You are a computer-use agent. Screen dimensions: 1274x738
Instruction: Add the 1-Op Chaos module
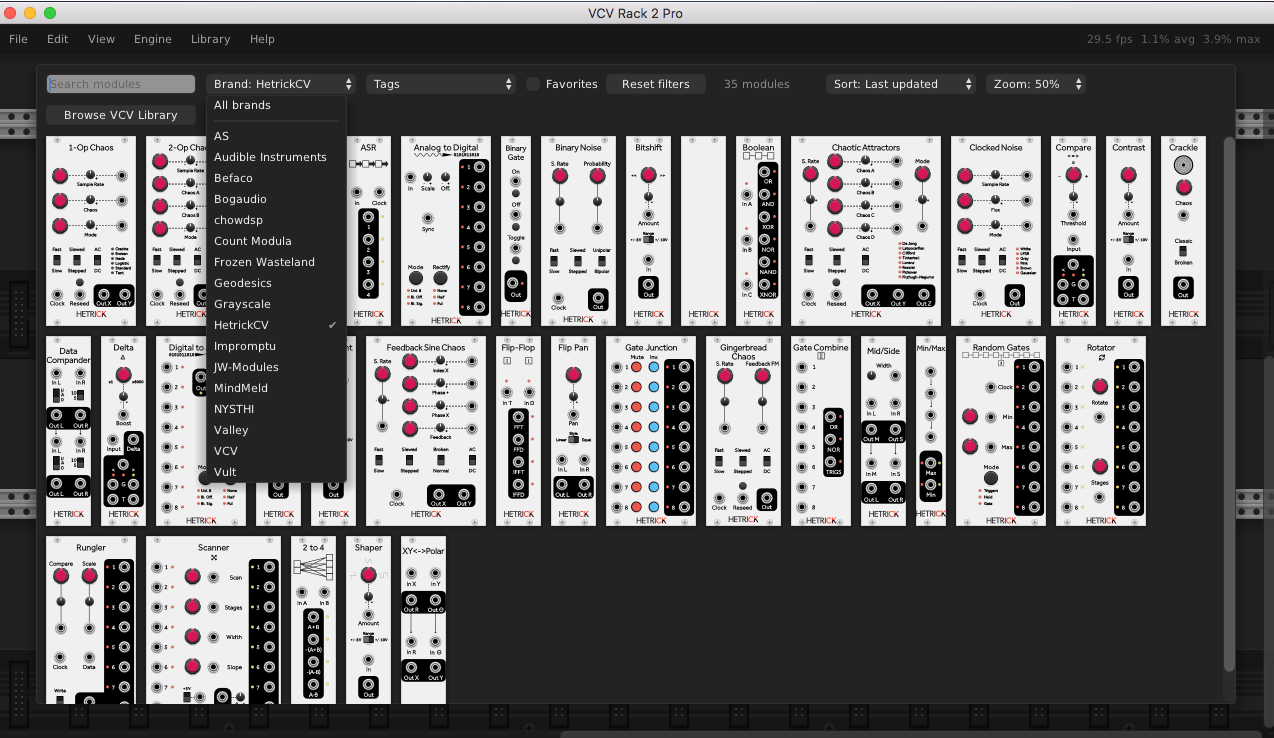tap(91, 231)
